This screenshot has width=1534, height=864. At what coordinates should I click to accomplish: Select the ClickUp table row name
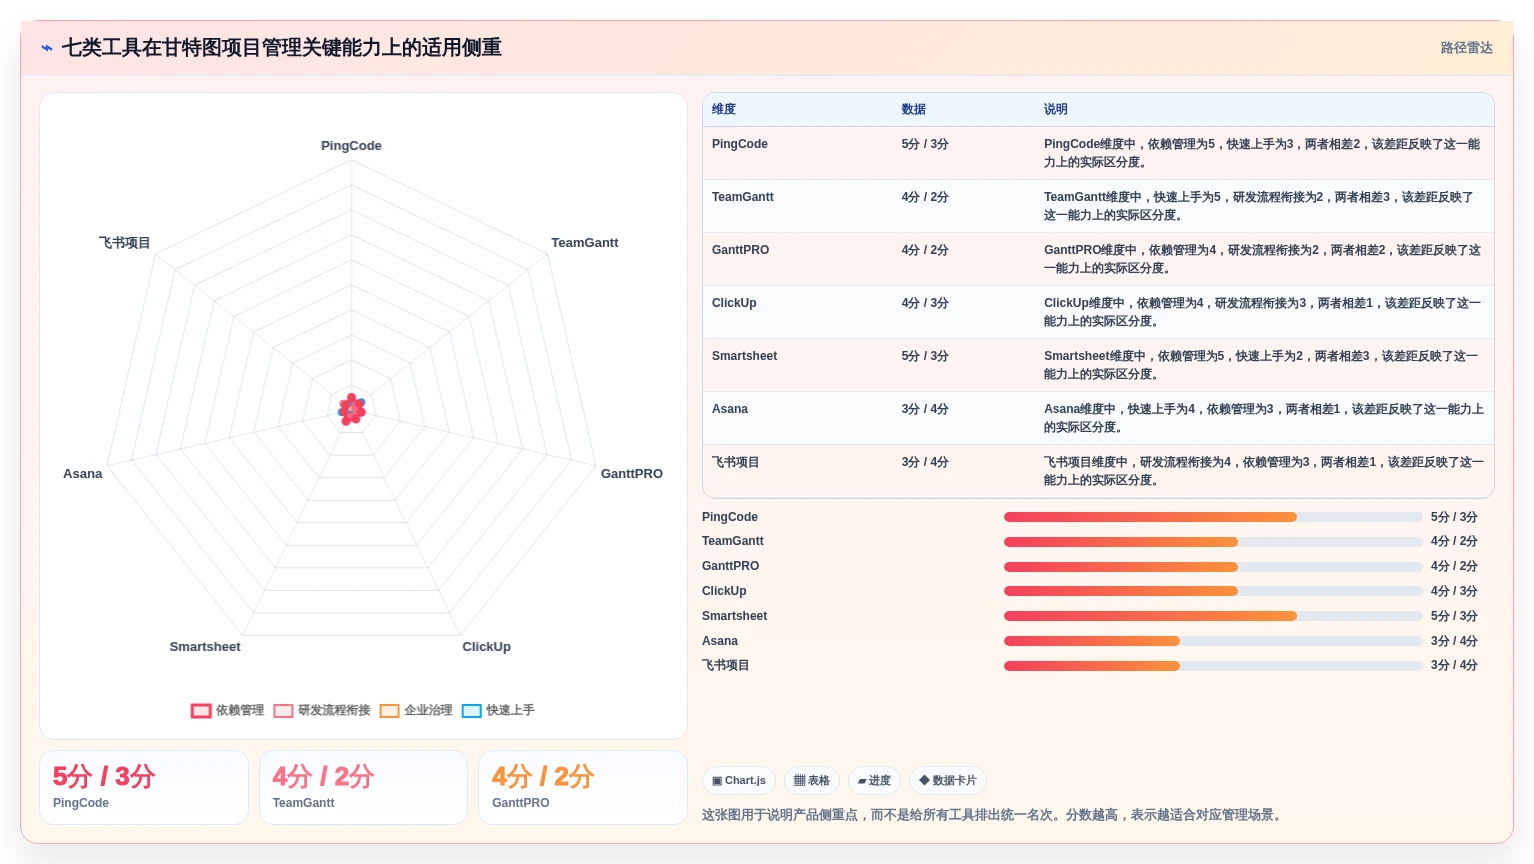coord(734,303)
